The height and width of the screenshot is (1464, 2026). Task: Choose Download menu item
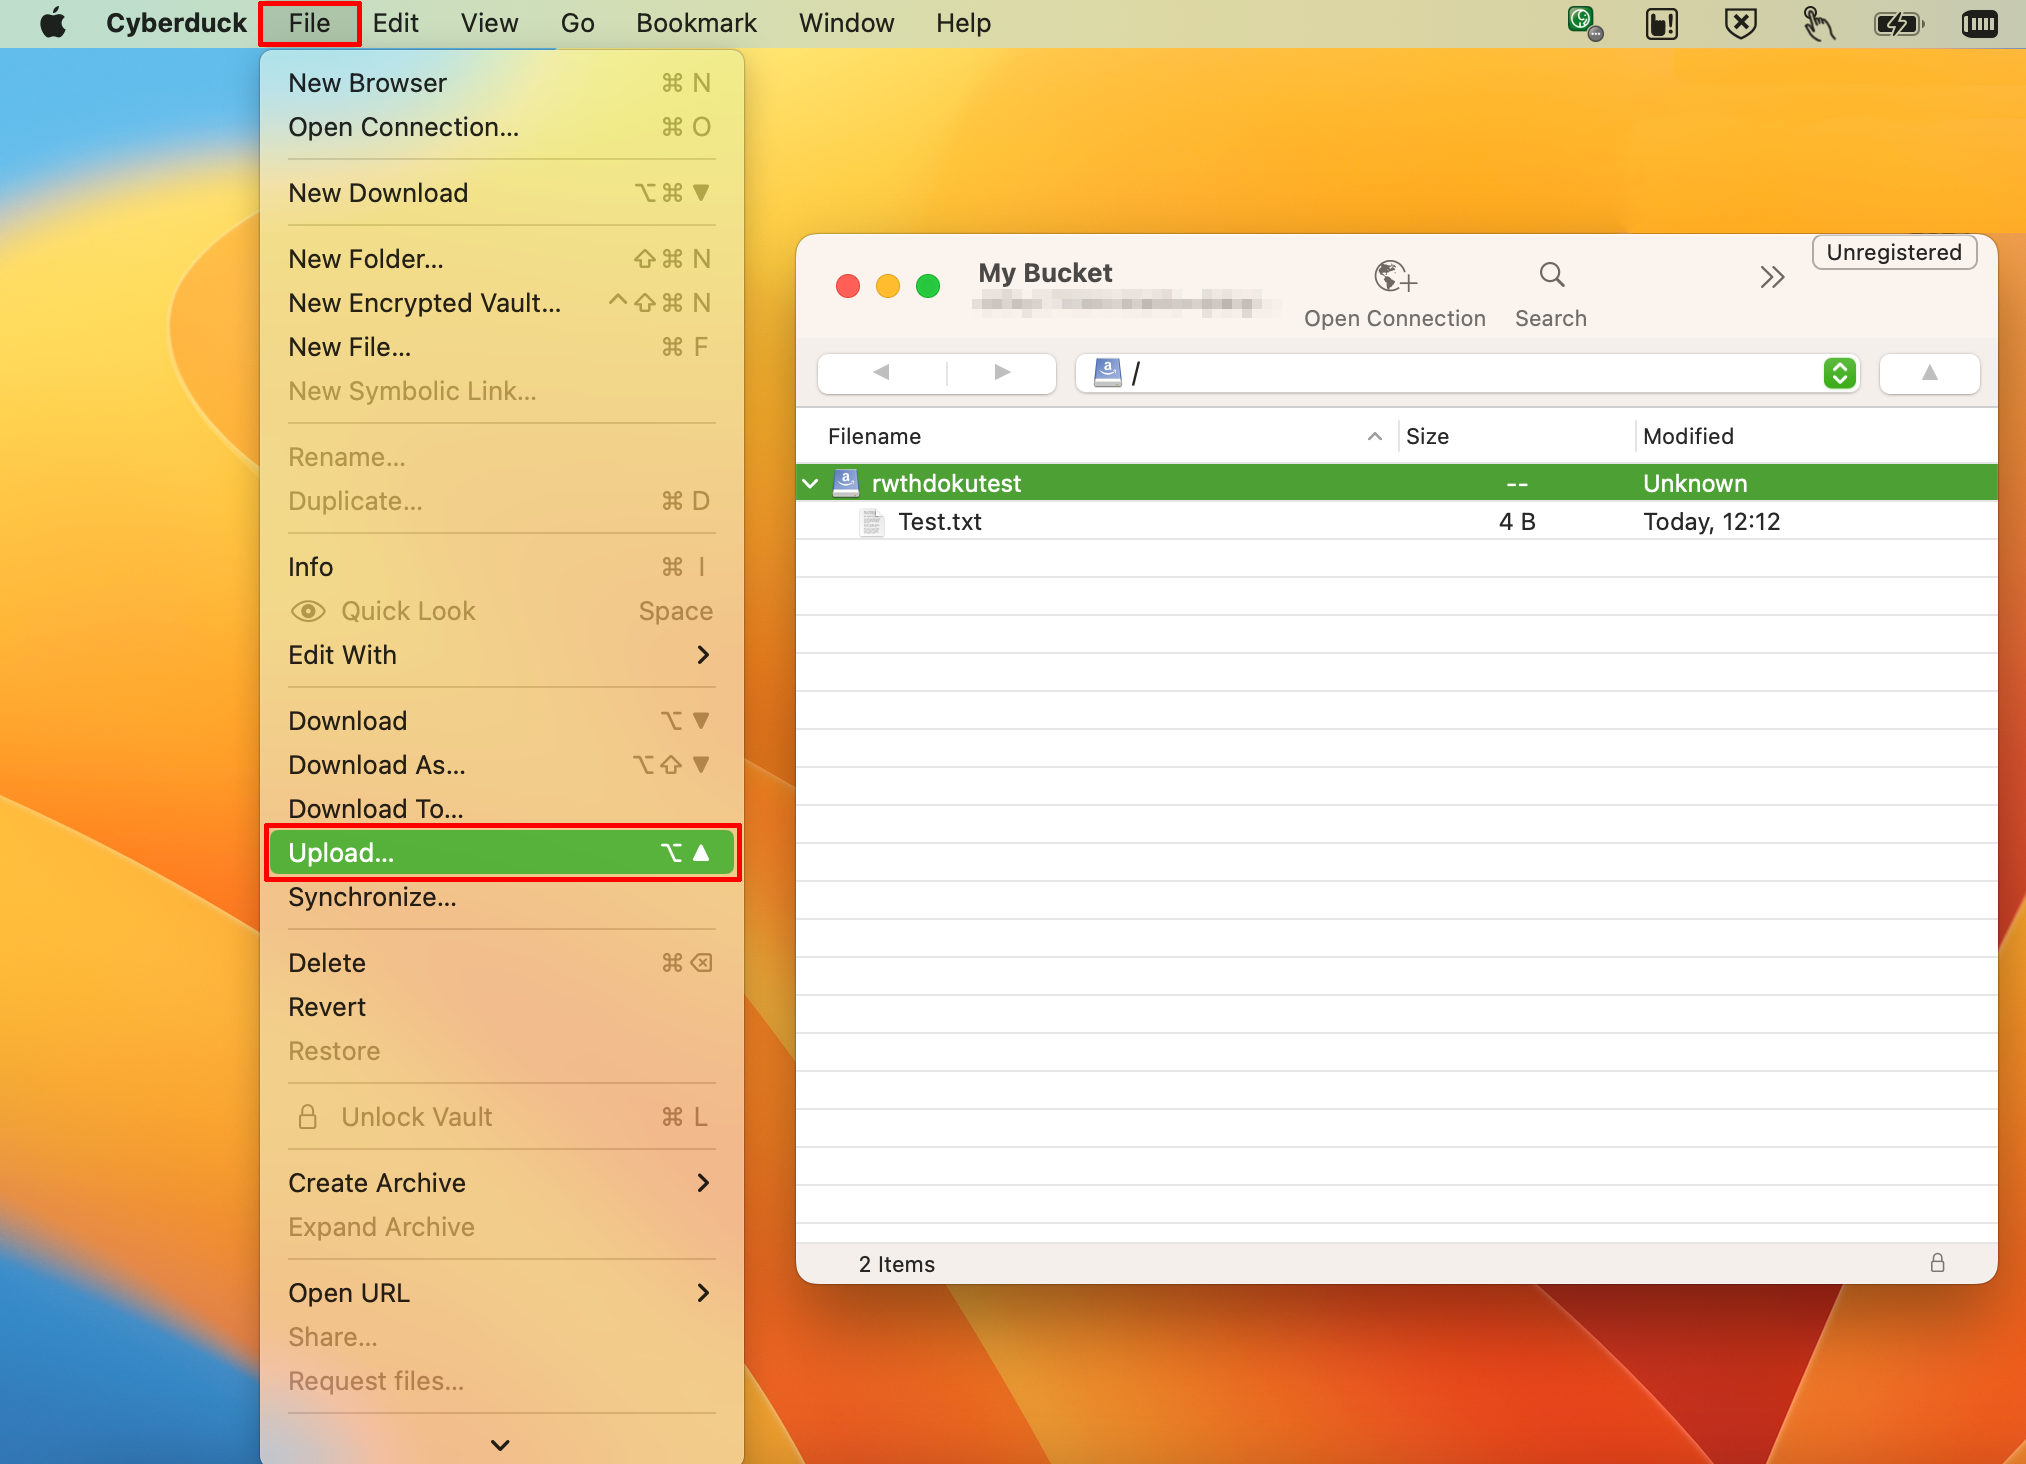pyautogui.click(x=502, y=721)
